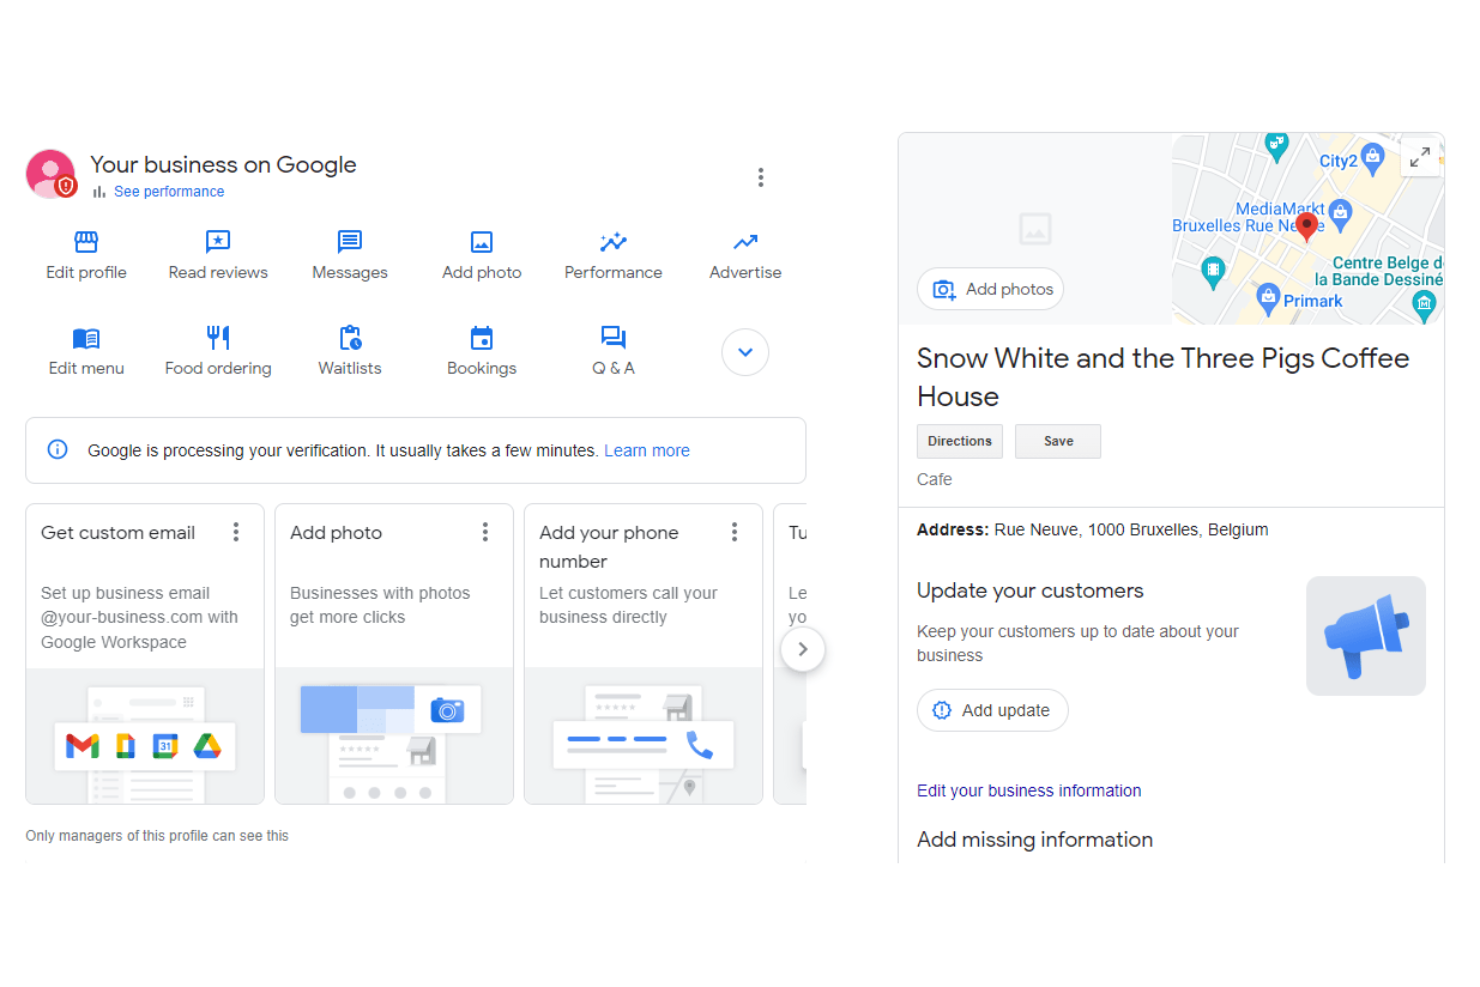The height and width of the screenshot is (987, 1480).
Task: View Performance statistics
Action: click(613, 255)
